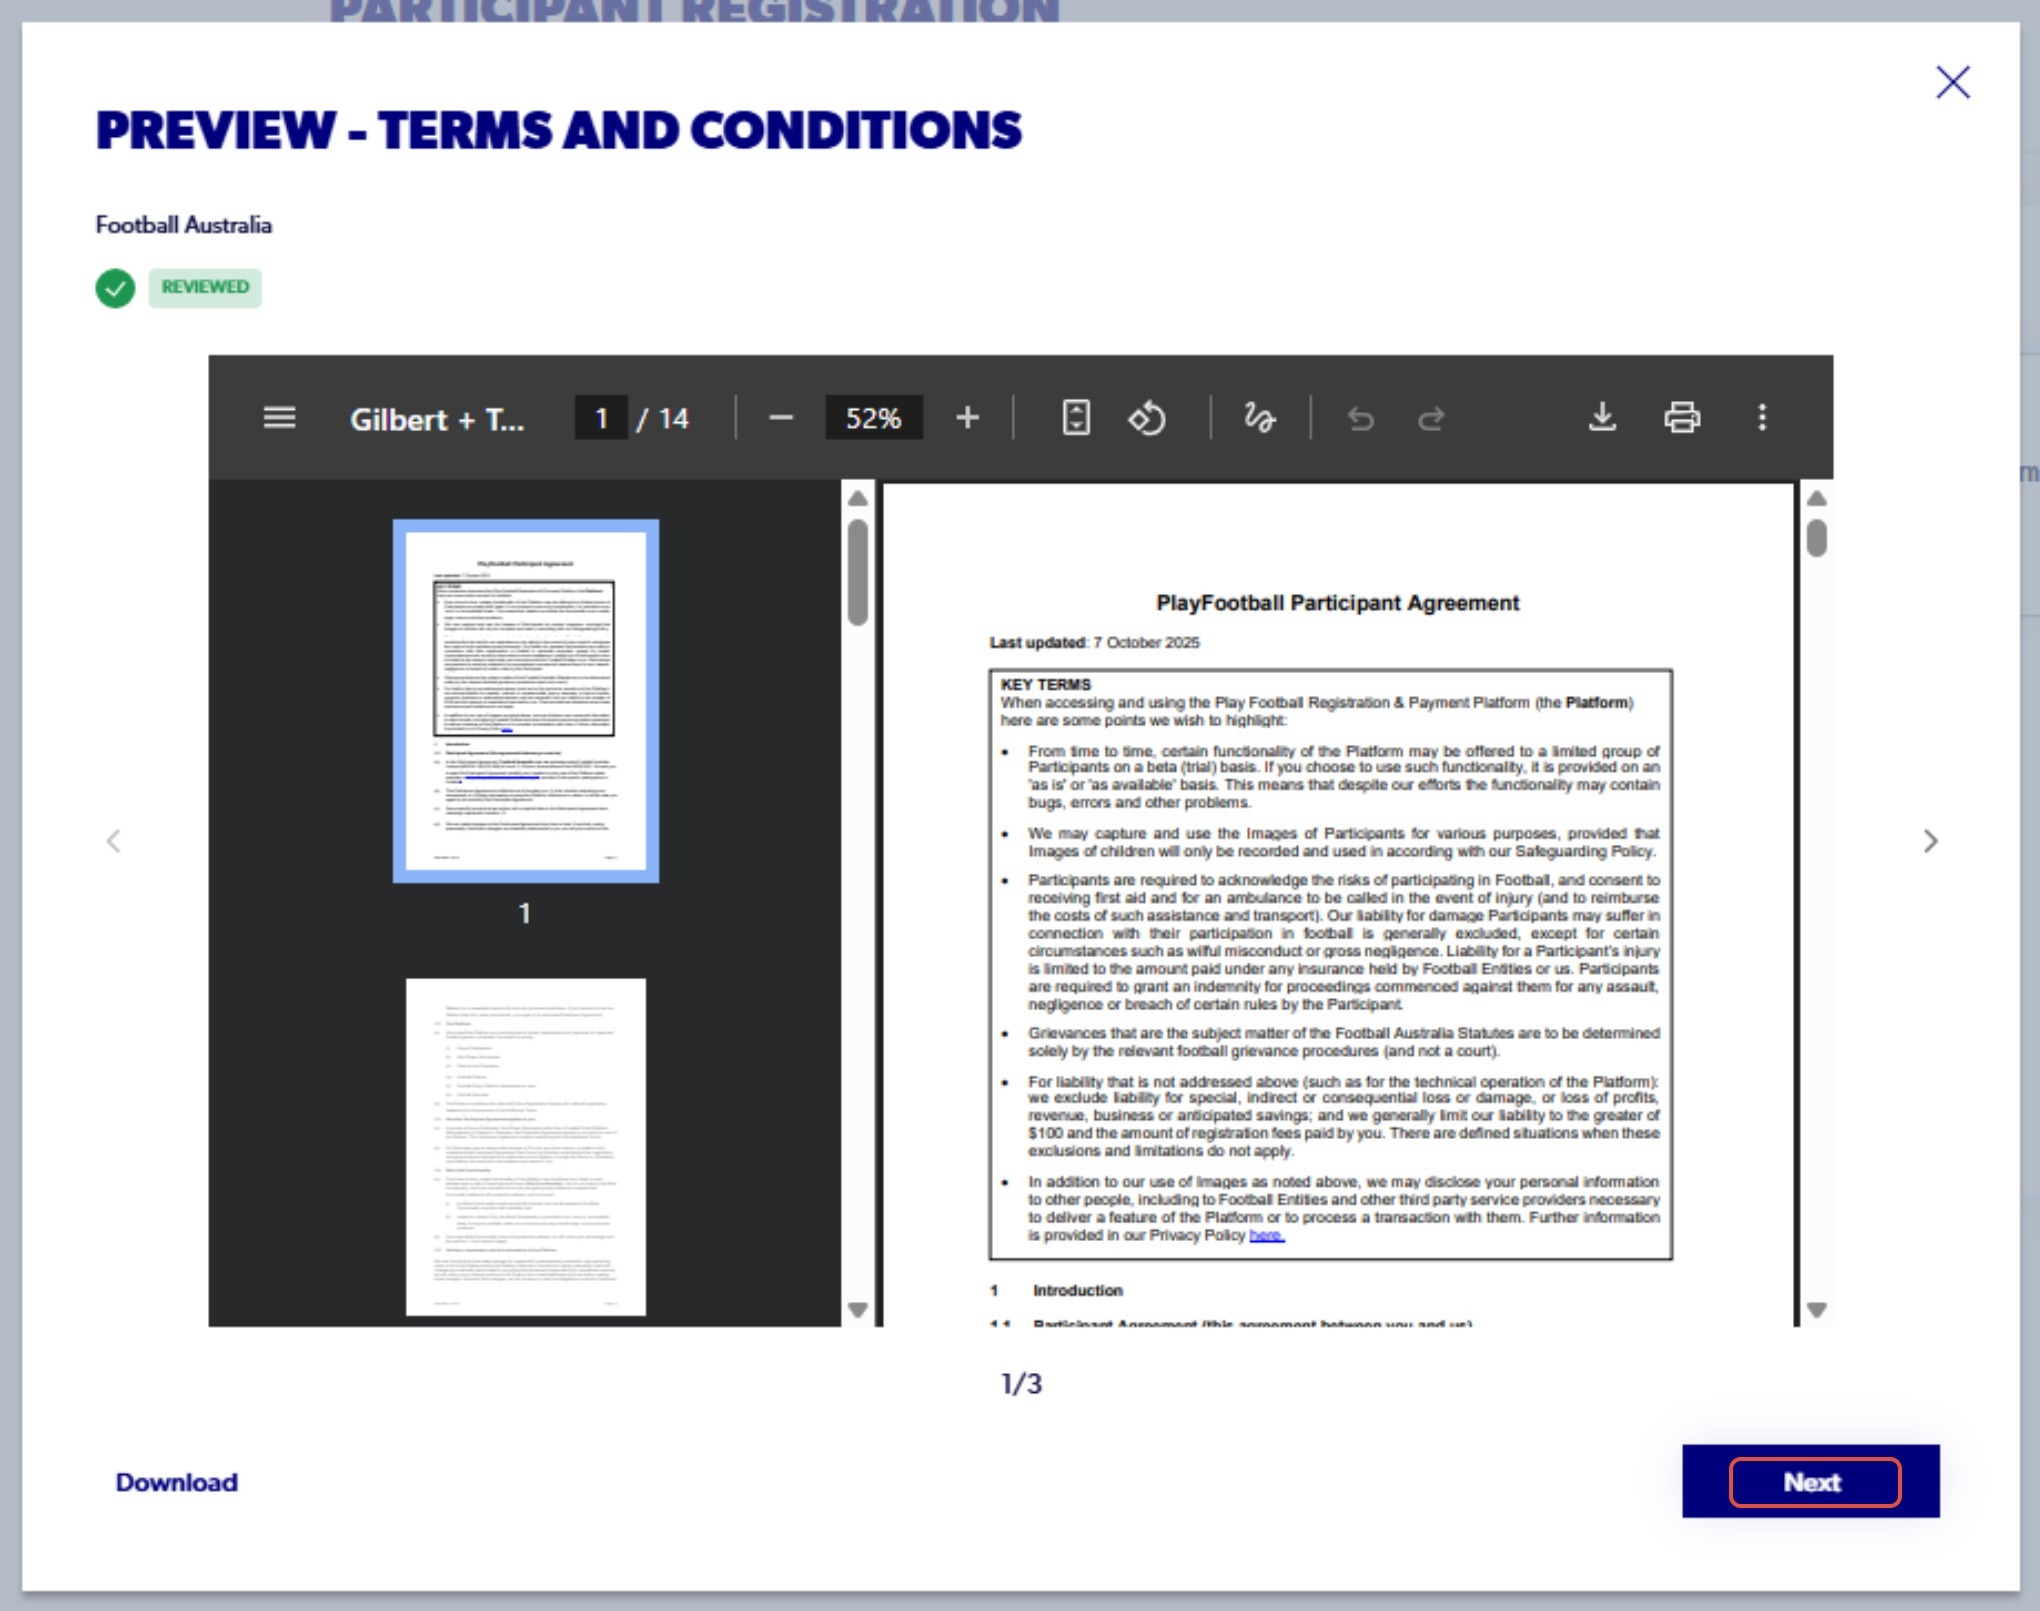This screenshot has width=2040, height=1611.
Task: Zoom in with the plus icon
Action: click(x=967, y=418)
